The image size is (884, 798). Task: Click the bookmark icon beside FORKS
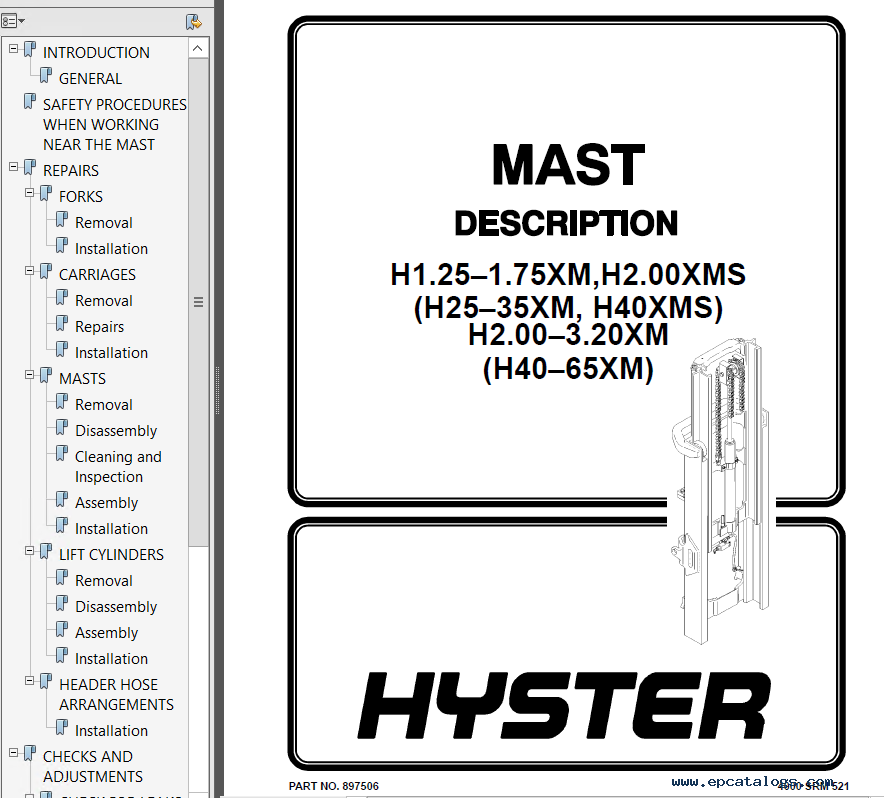pyautogui.click(x=46, y=193)
